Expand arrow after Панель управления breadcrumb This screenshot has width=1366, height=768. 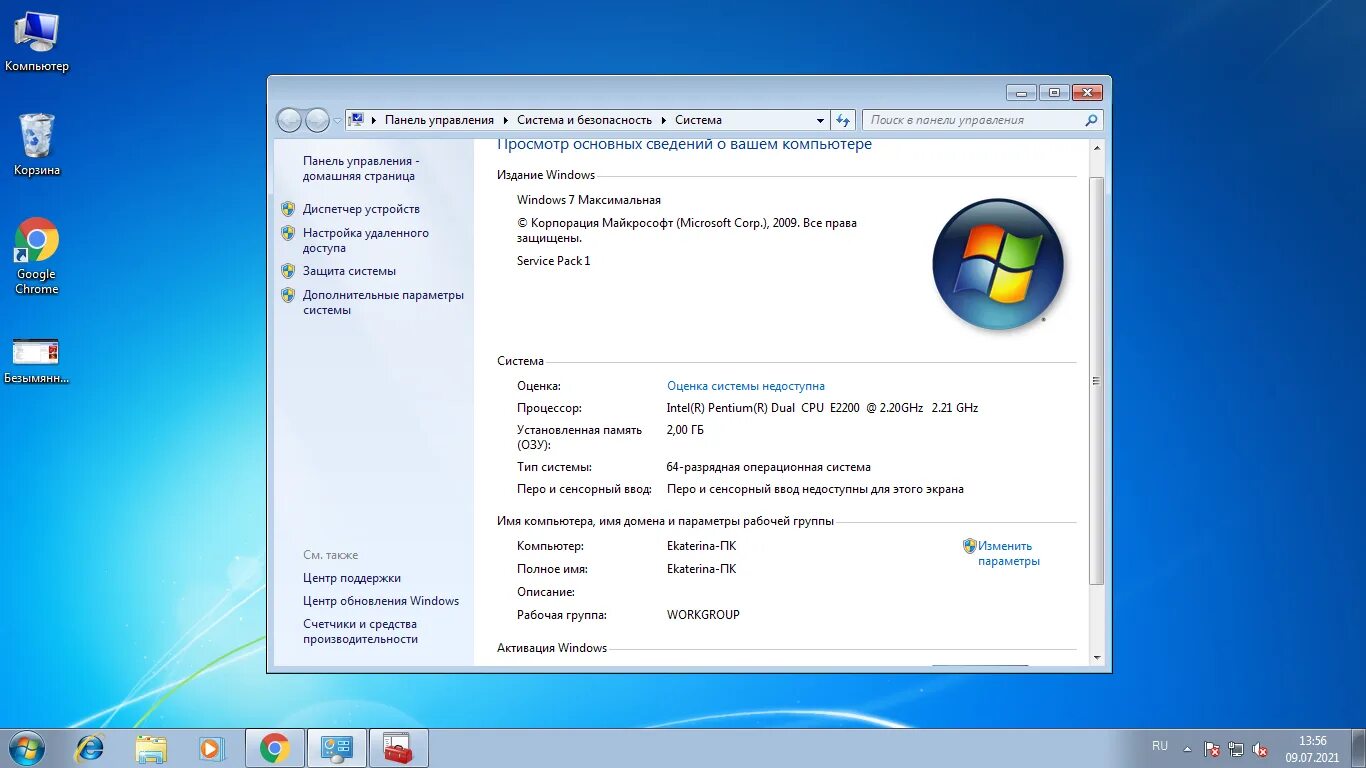[505, 120]
